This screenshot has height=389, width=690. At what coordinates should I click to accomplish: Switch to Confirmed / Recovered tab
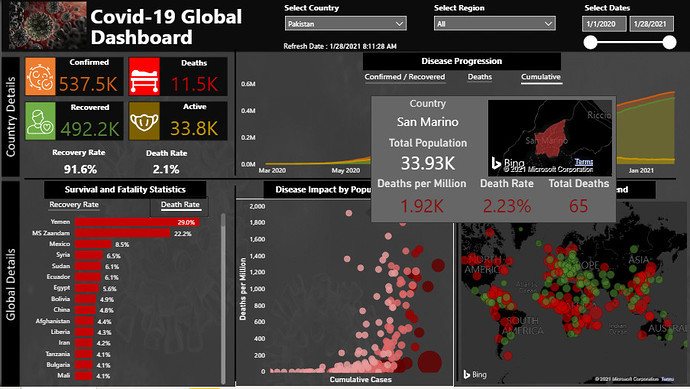coord(404,77)
